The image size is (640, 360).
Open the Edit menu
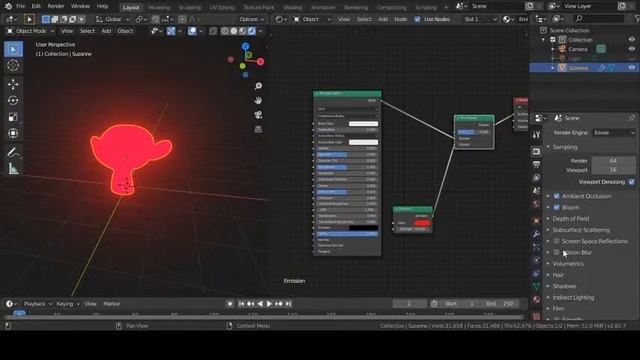coord(36,6)
